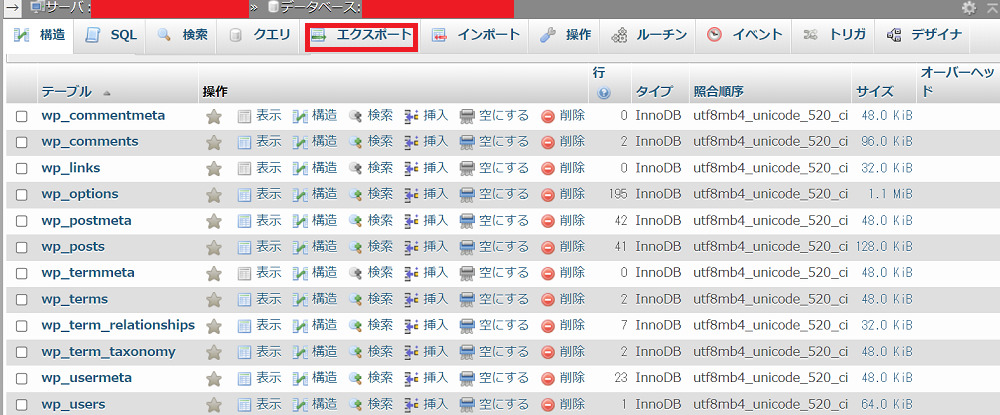Sort by 照合順序 column header
1000x415 pixels.
(719, 92)
